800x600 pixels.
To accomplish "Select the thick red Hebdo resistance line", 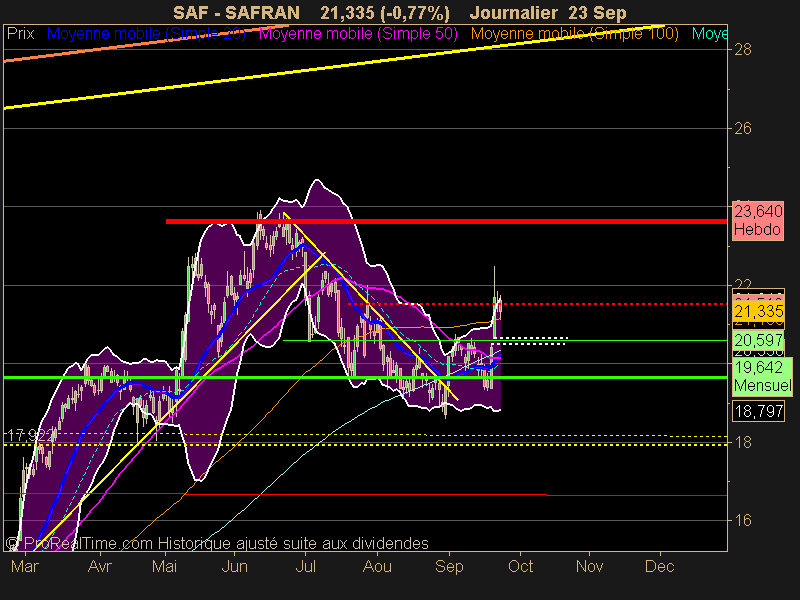I will click(x=446, y=221).
